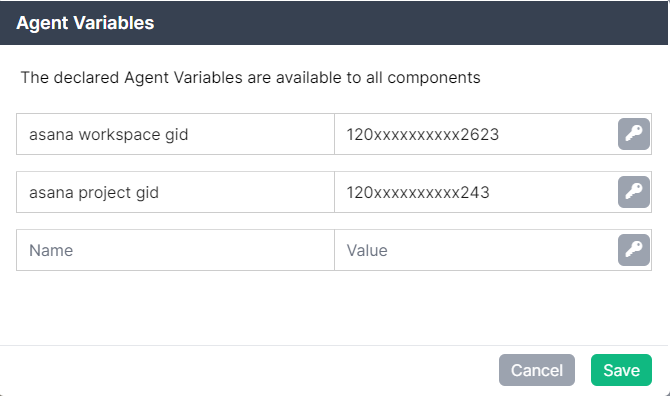670x396 pixels.
Task: Save the agent variables
Action: pyautogui.click(x=621, y=370)
